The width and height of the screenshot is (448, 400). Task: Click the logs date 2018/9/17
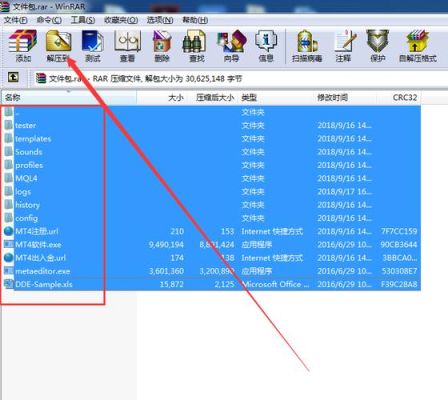[344, 192]
